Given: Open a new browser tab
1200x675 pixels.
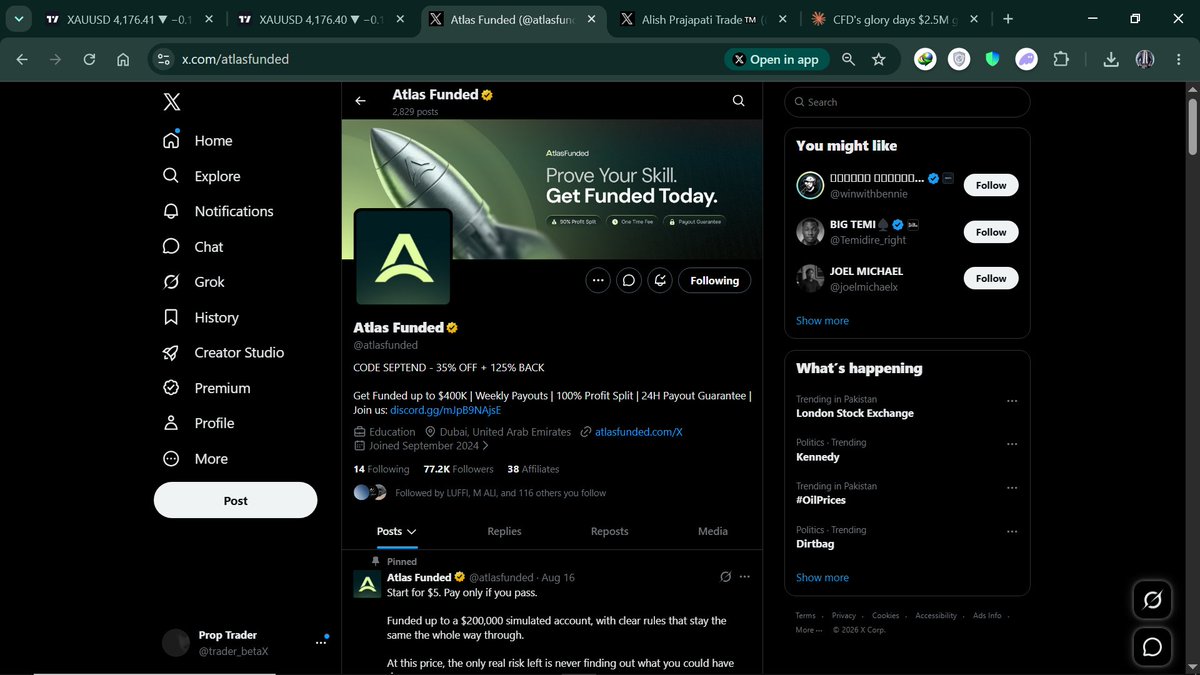Looking at the screenshot, I should [1007, 19].
